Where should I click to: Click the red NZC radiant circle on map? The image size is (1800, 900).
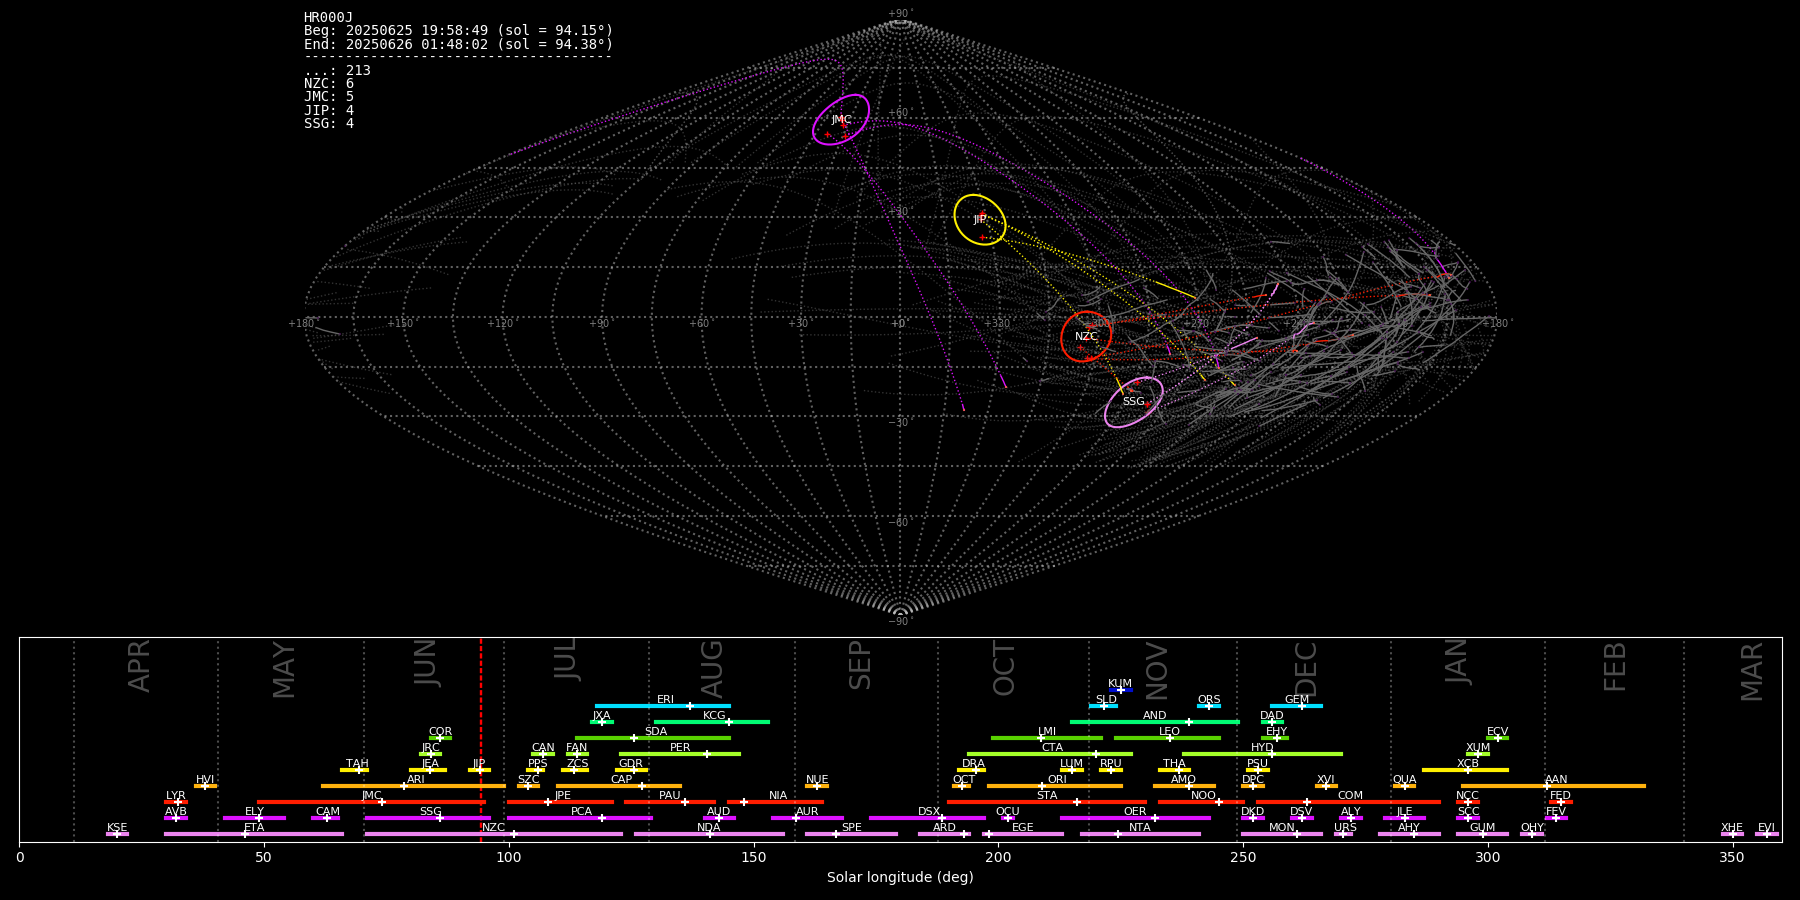pyautogui.click(x=1086, y=337)
